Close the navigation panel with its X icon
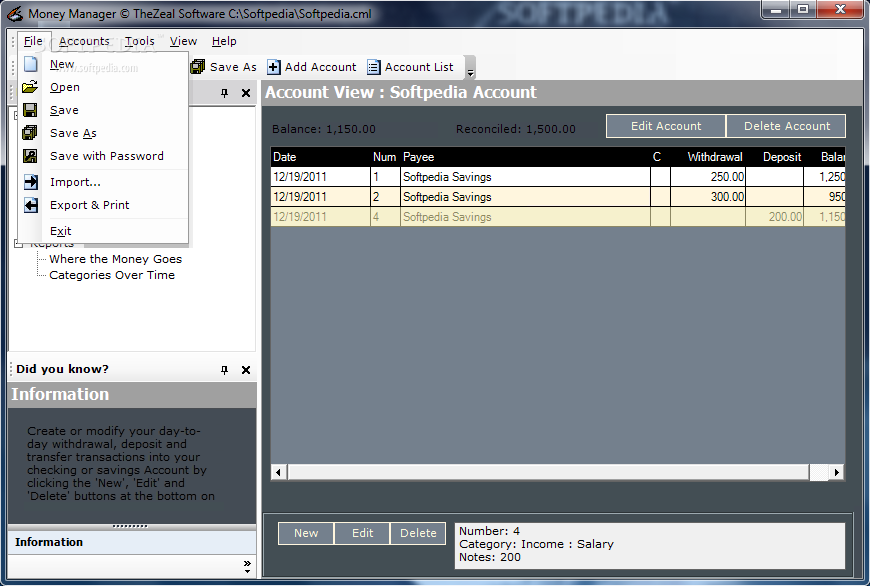870x586 pixels. [x=246, y=93]
